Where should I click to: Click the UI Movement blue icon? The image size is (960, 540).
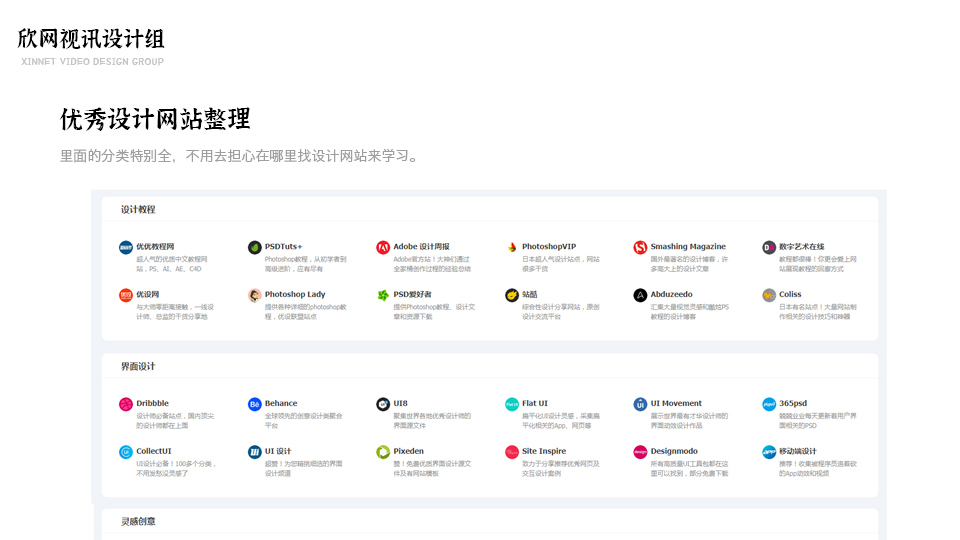(x=640, y=404)
